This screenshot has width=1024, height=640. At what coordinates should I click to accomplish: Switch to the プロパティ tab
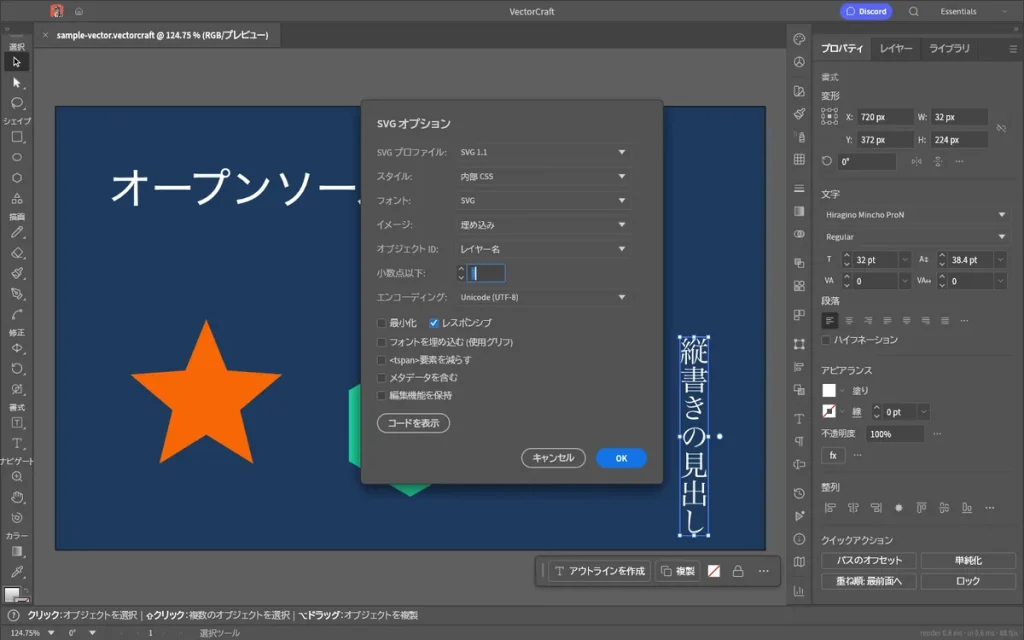click(842, 48)
